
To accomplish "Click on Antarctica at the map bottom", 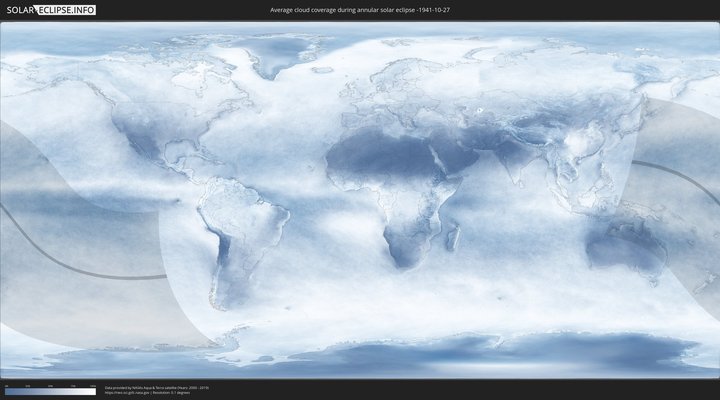I will [x=400, y=355].
